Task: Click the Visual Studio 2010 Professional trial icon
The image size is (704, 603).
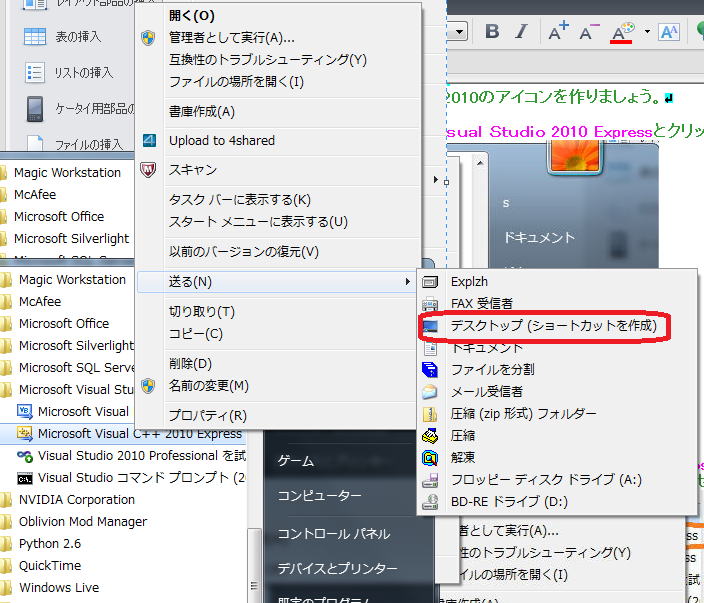Action: pos(24,456)
